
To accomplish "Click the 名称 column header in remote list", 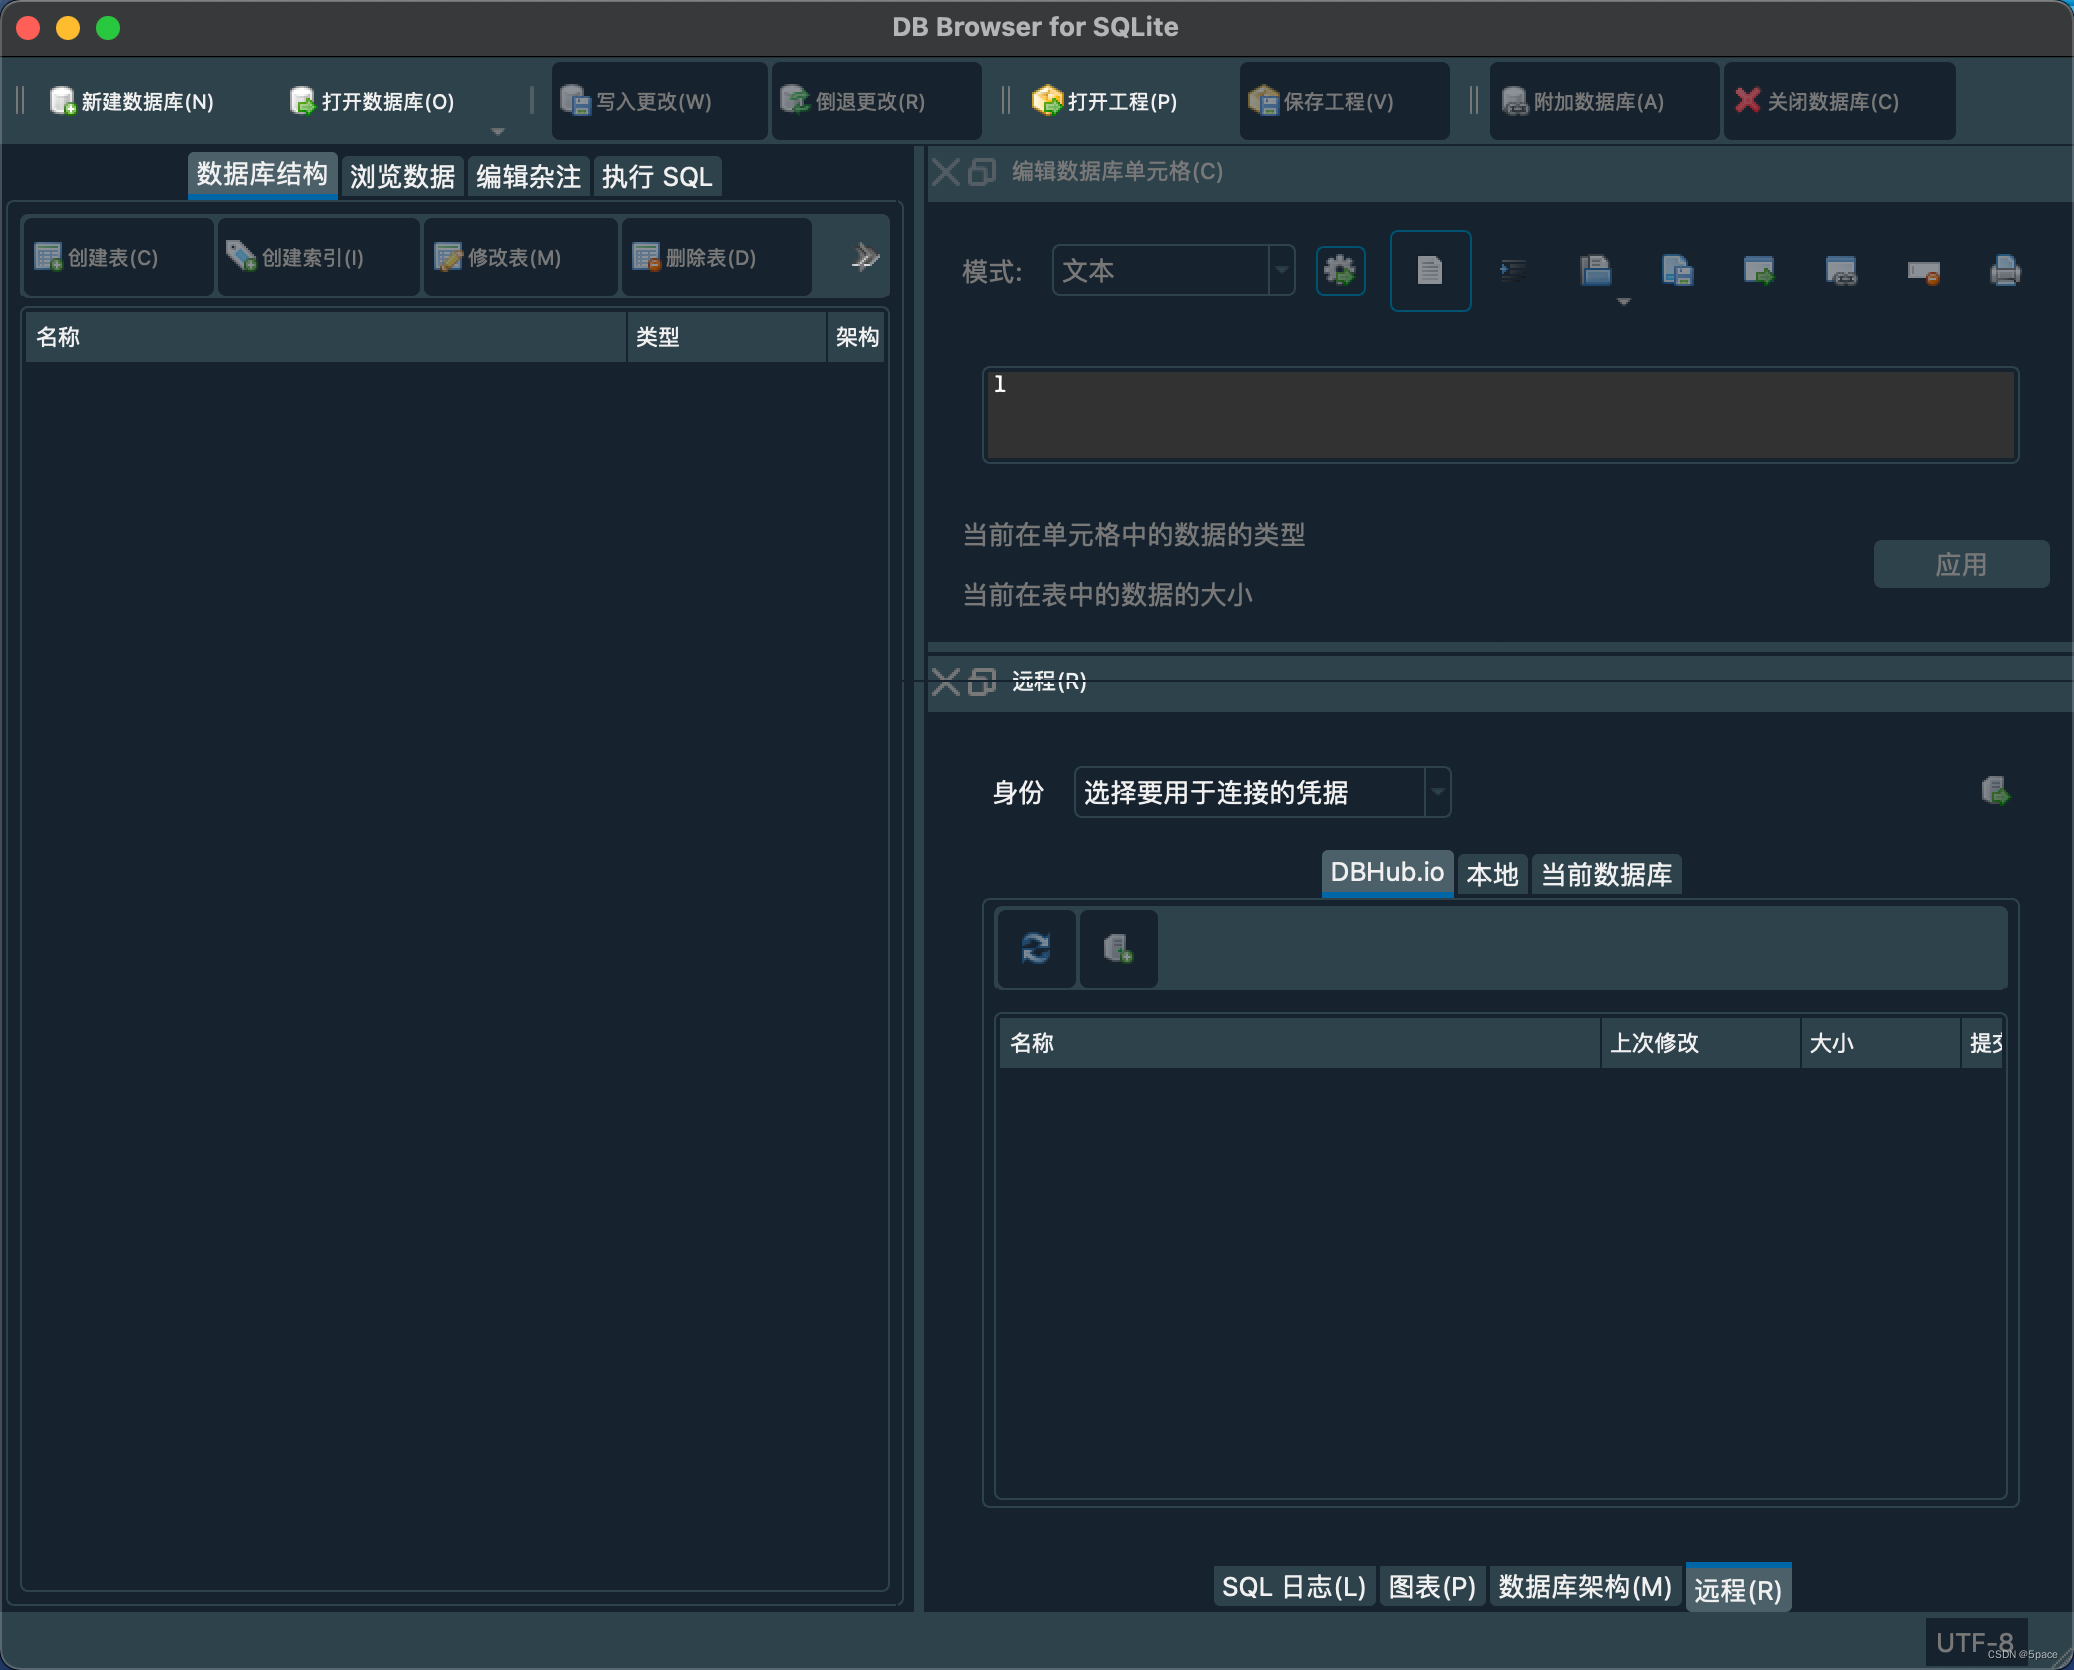I will [1300, 1043].
